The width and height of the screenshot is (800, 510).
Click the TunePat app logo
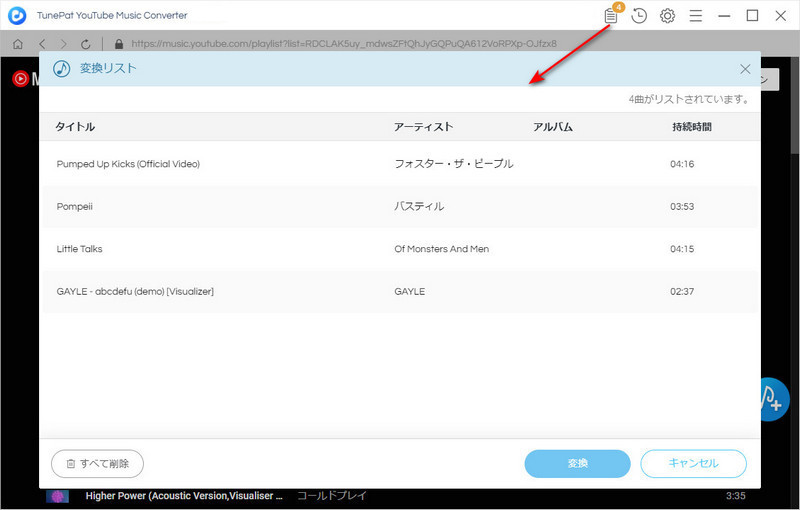[x=17, y=15]
